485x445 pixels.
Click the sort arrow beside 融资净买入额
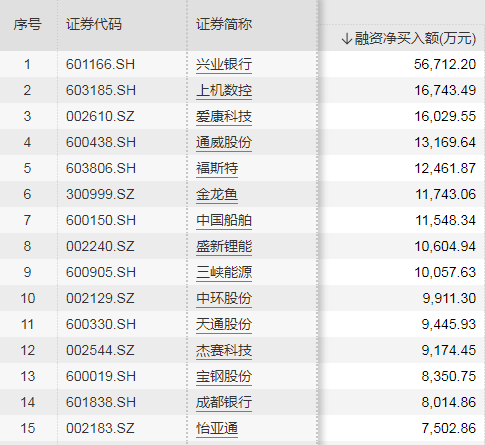pyautogui.click(x=347, y=39)
